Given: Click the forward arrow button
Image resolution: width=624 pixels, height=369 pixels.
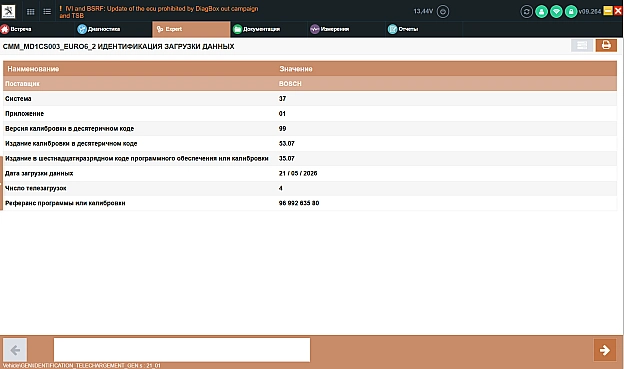Looking at the screenshot, I should 605,350.
